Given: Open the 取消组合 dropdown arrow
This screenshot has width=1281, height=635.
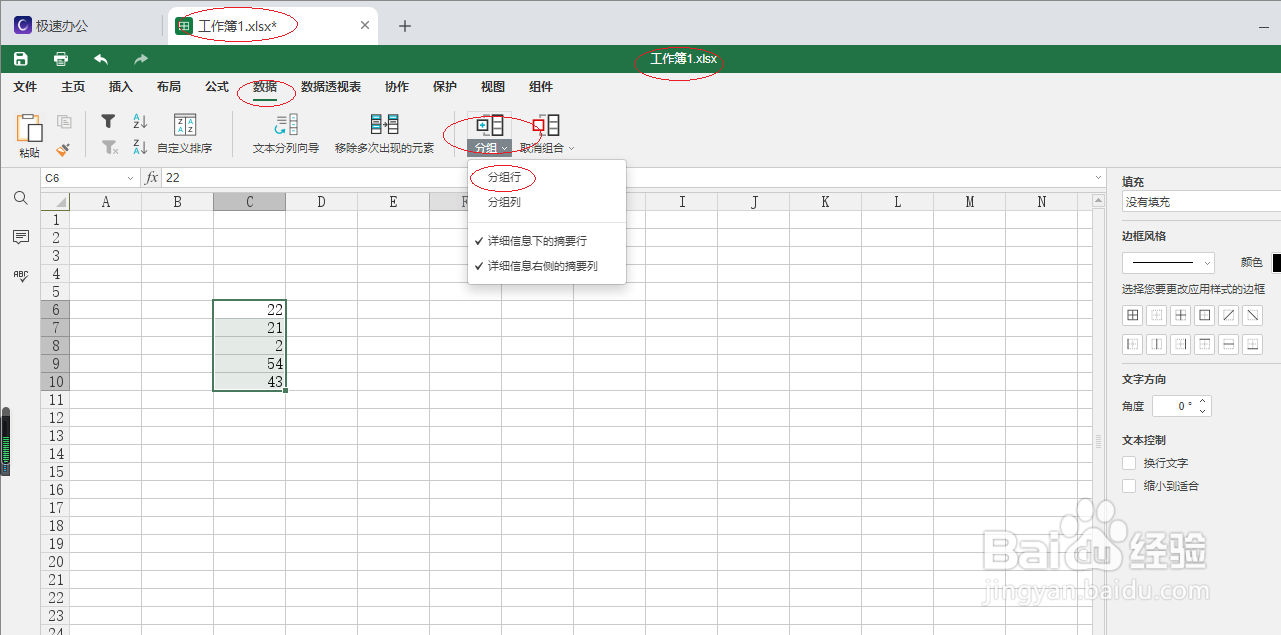Looking at the screenshot, I should coord(571,147).
